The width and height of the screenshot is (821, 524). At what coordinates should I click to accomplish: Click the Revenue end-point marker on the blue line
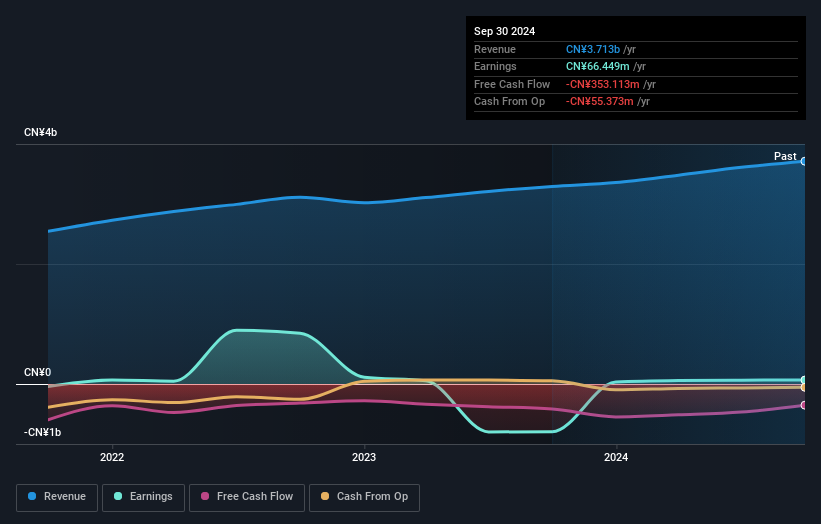click(804, 161)
